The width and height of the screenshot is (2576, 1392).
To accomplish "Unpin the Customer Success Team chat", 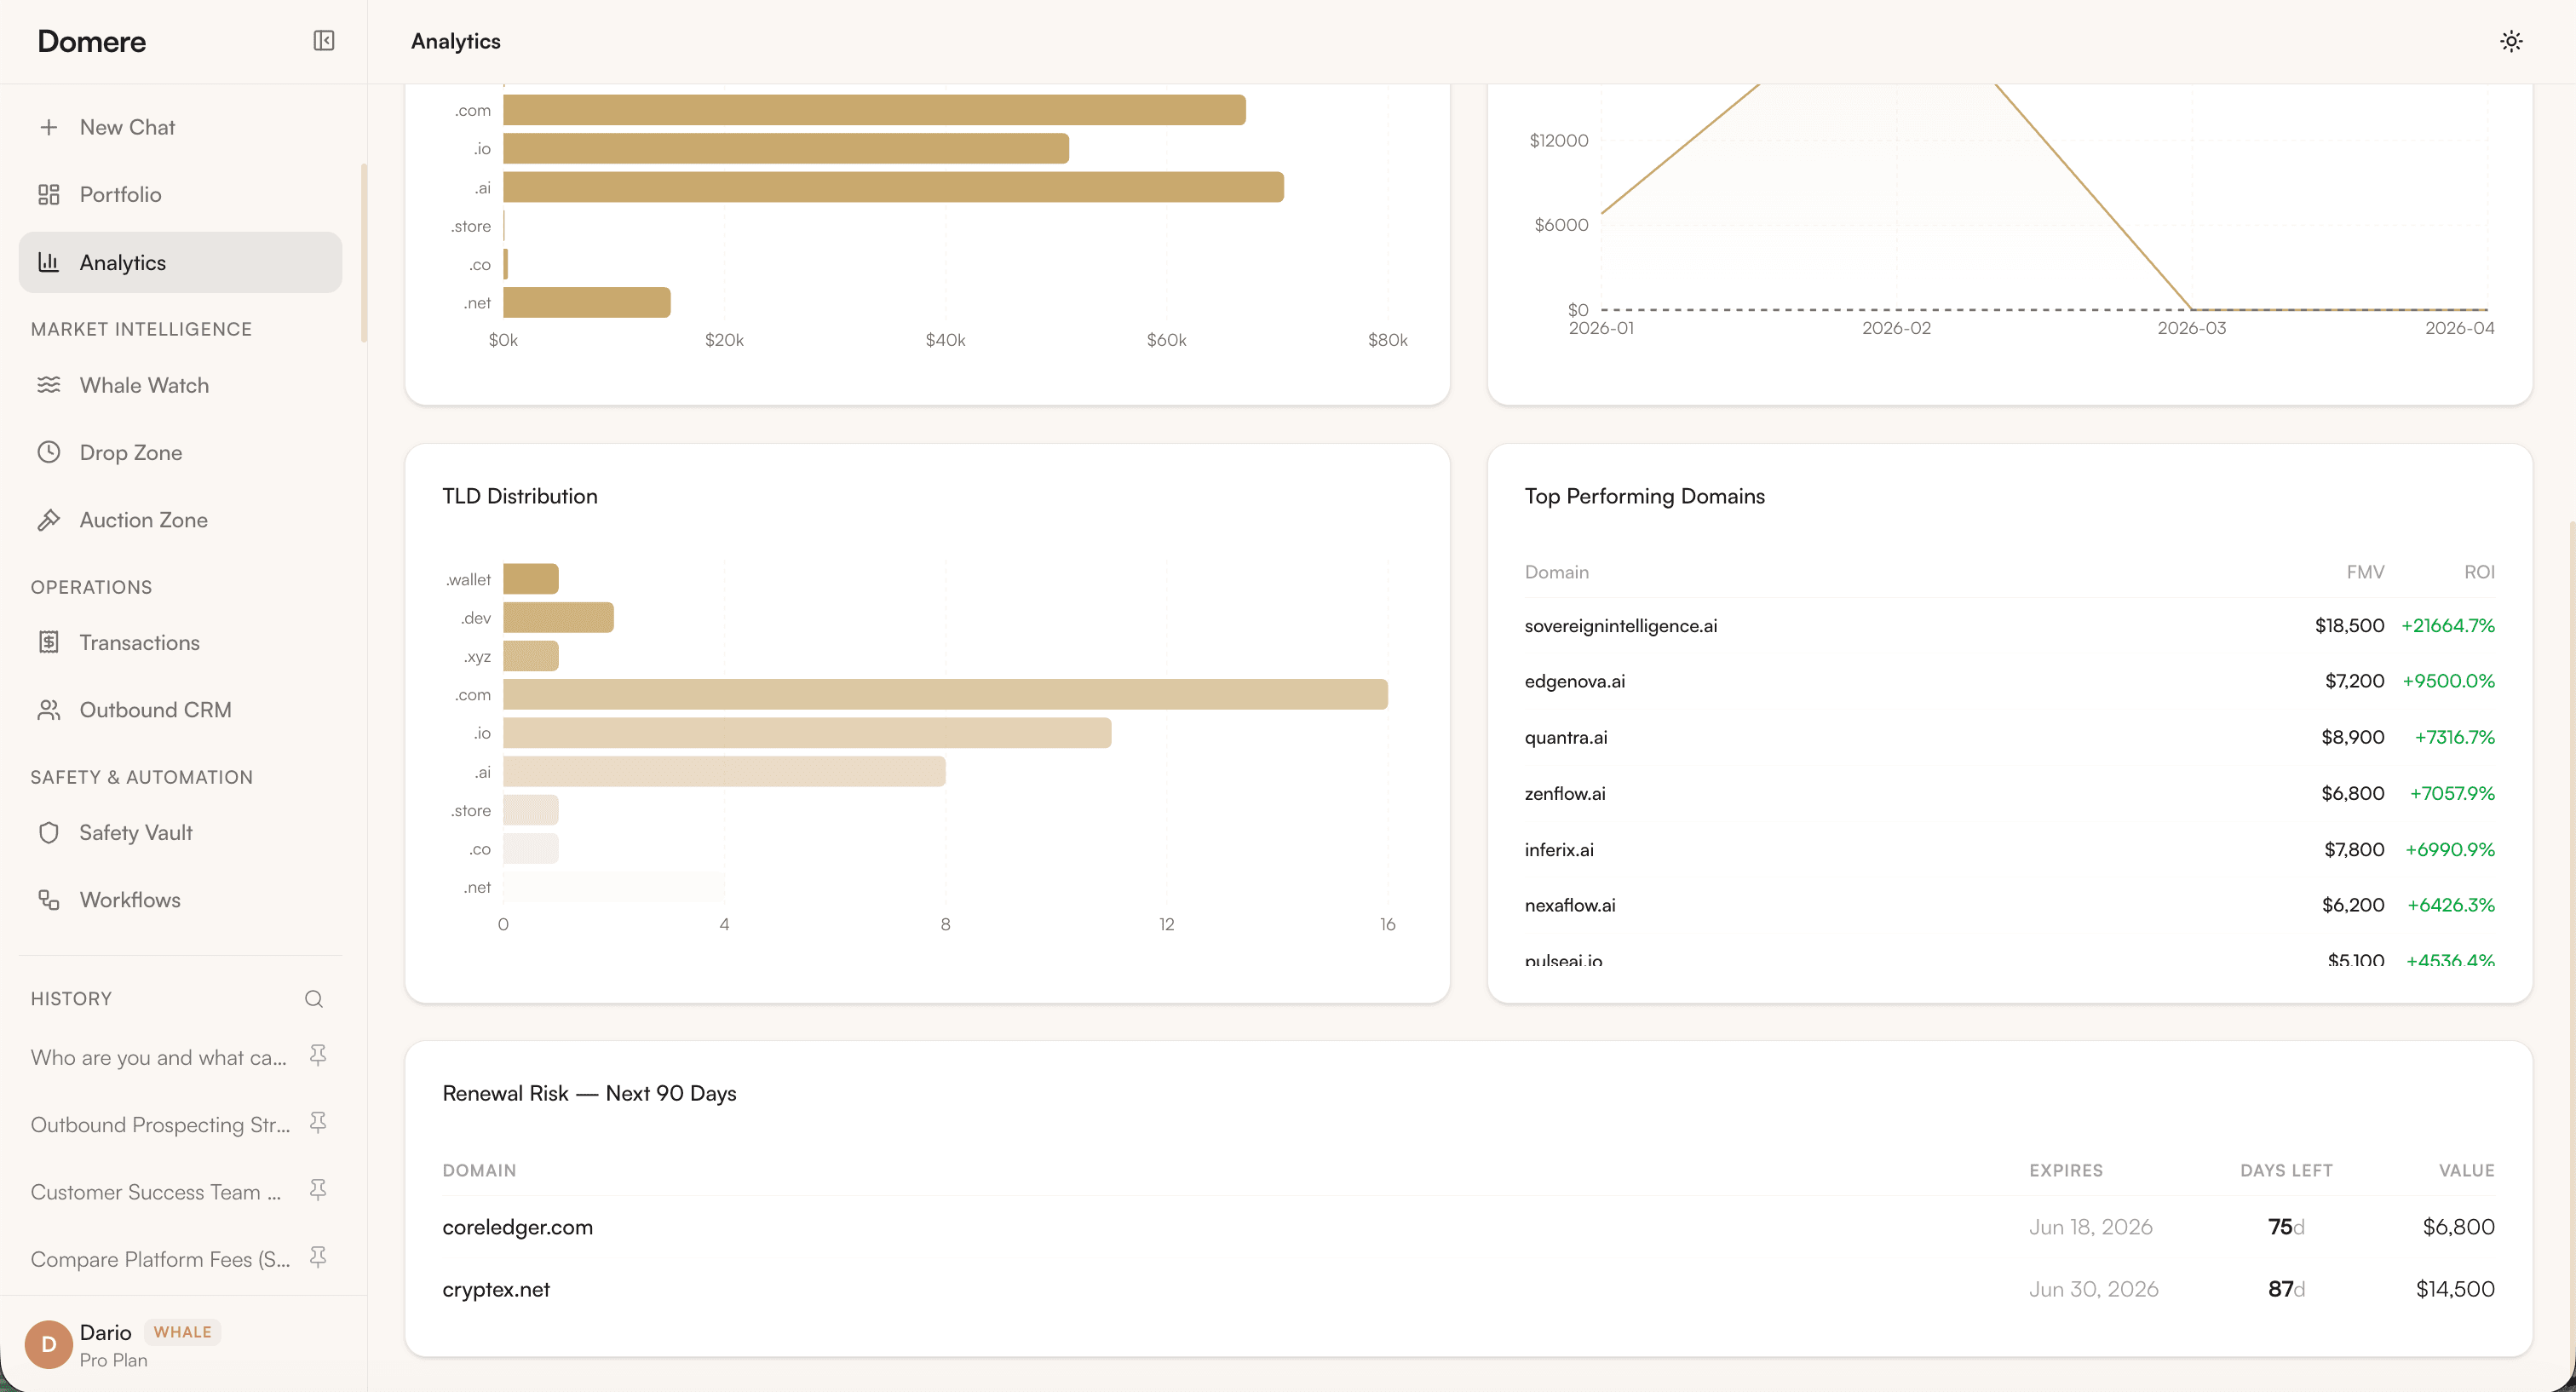I will (318, 1190).
